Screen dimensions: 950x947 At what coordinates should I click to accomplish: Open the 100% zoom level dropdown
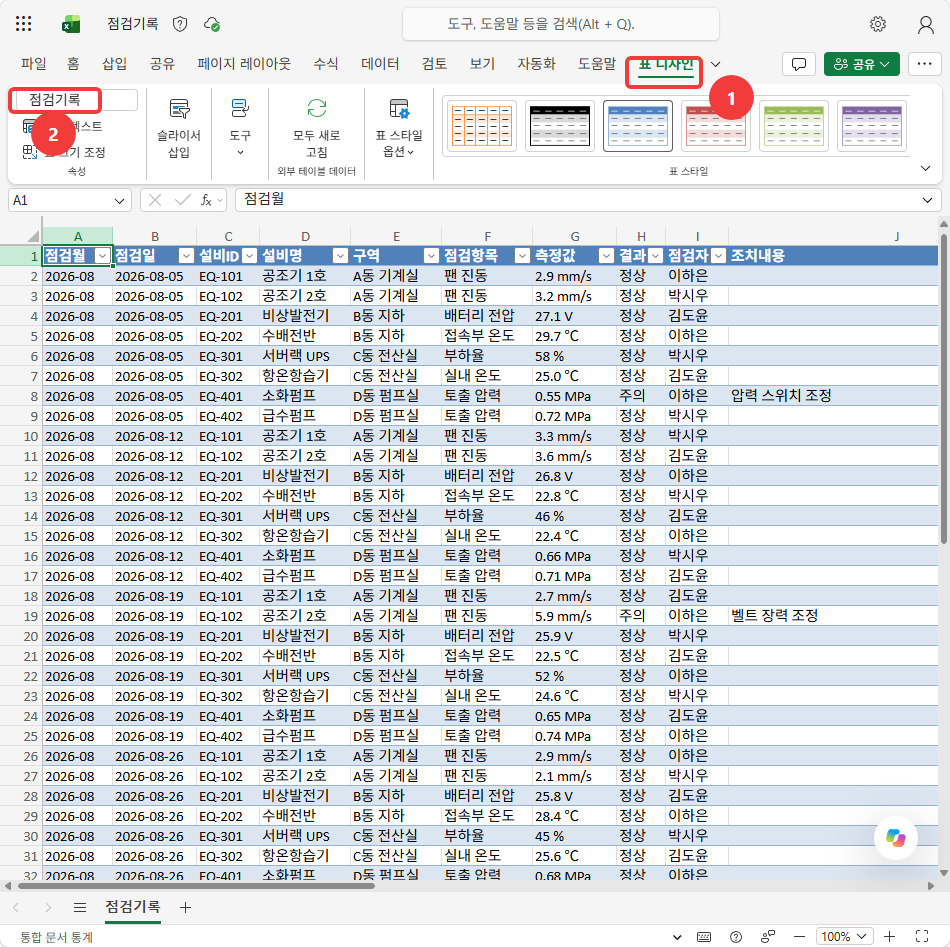tap(844, 937)
